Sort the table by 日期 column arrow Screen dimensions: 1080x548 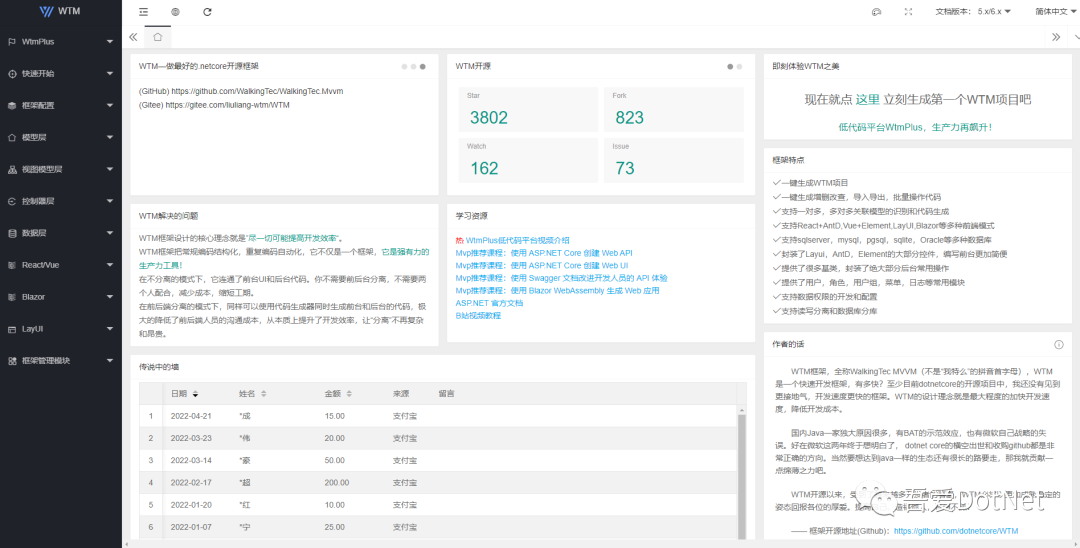point(195,394)
